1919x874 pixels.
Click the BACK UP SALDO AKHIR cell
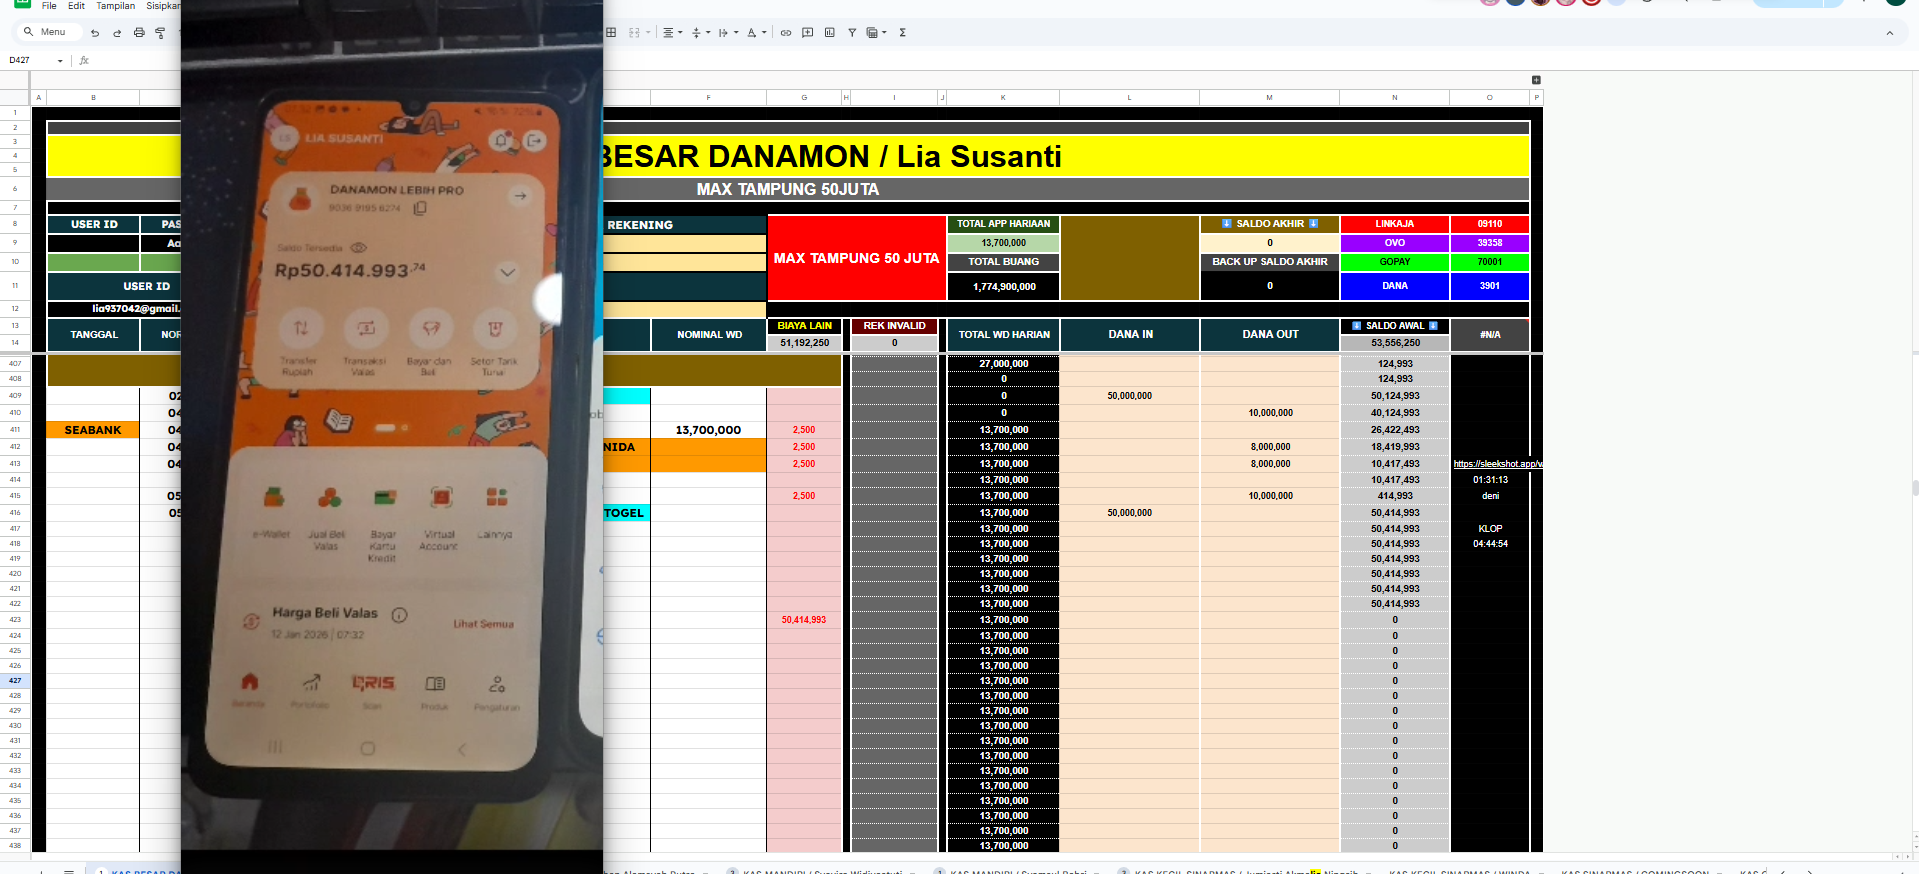tap(1270, 262)
